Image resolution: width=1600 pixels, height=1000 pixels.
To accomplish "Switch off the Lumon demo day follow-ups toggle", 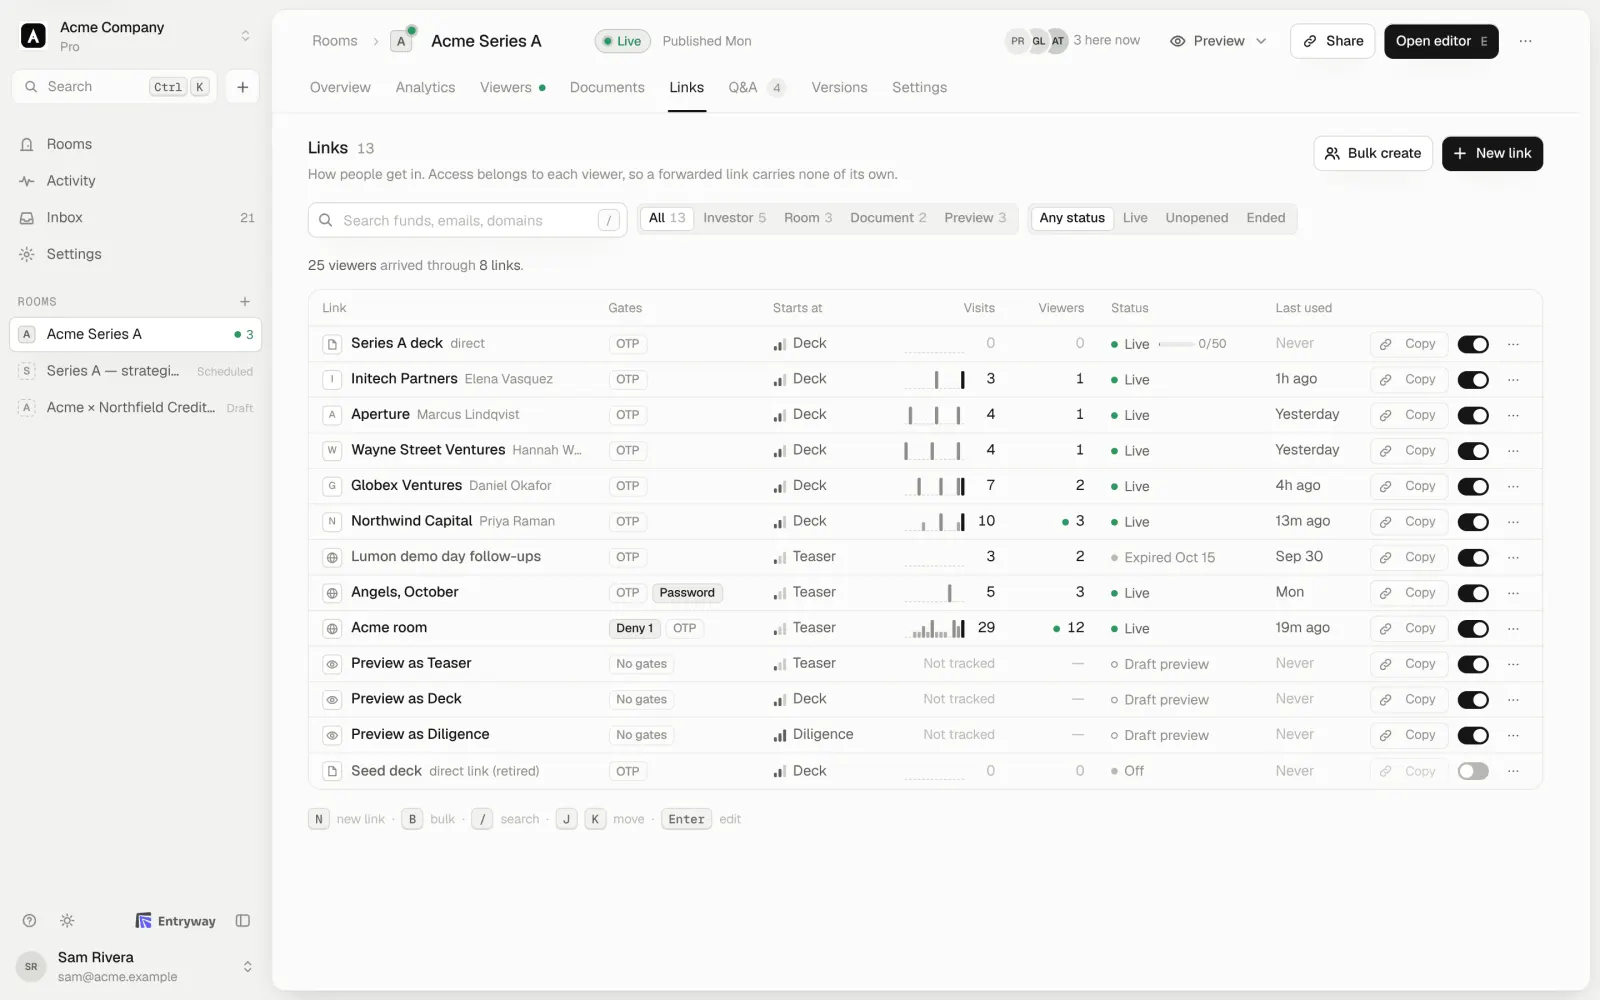I will [1473, 558].
